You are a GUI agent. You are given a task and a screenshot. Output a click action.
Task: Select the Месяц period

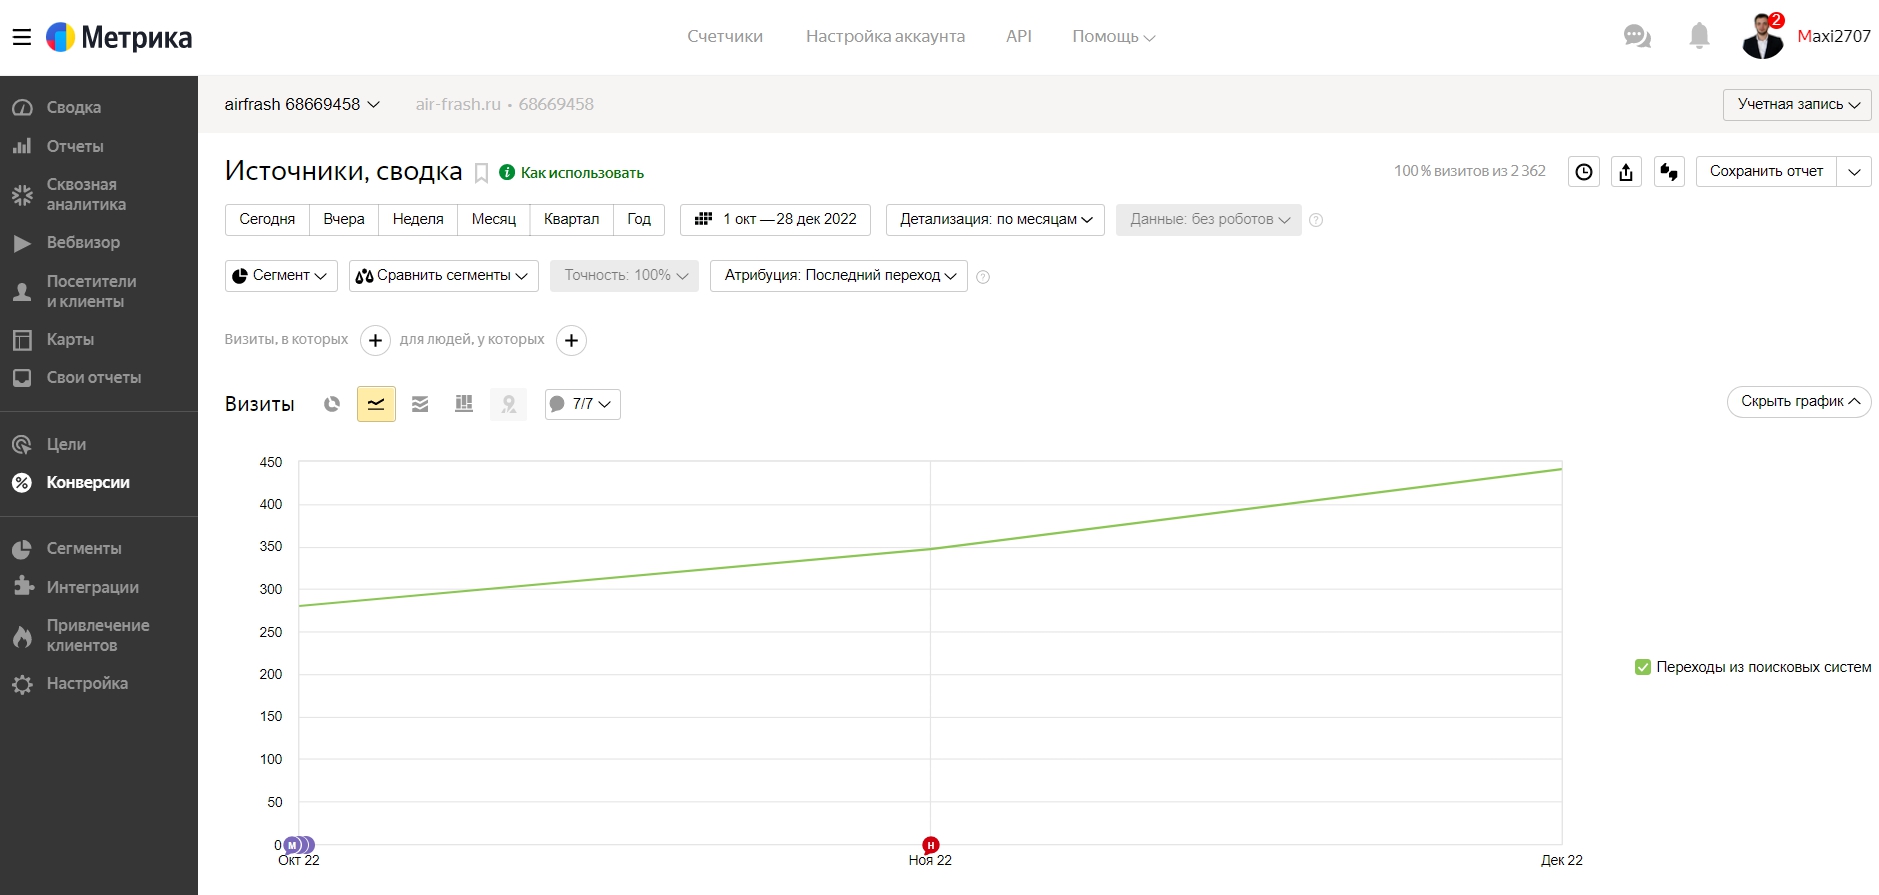494,220
